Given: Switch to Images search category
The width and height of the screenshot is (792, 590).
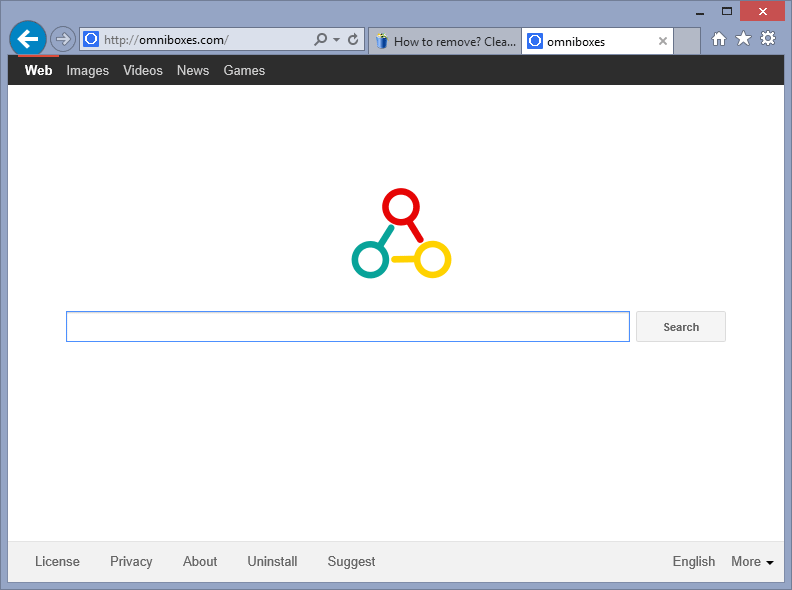Looking at the screenshot, I should (x=87, y=71).
